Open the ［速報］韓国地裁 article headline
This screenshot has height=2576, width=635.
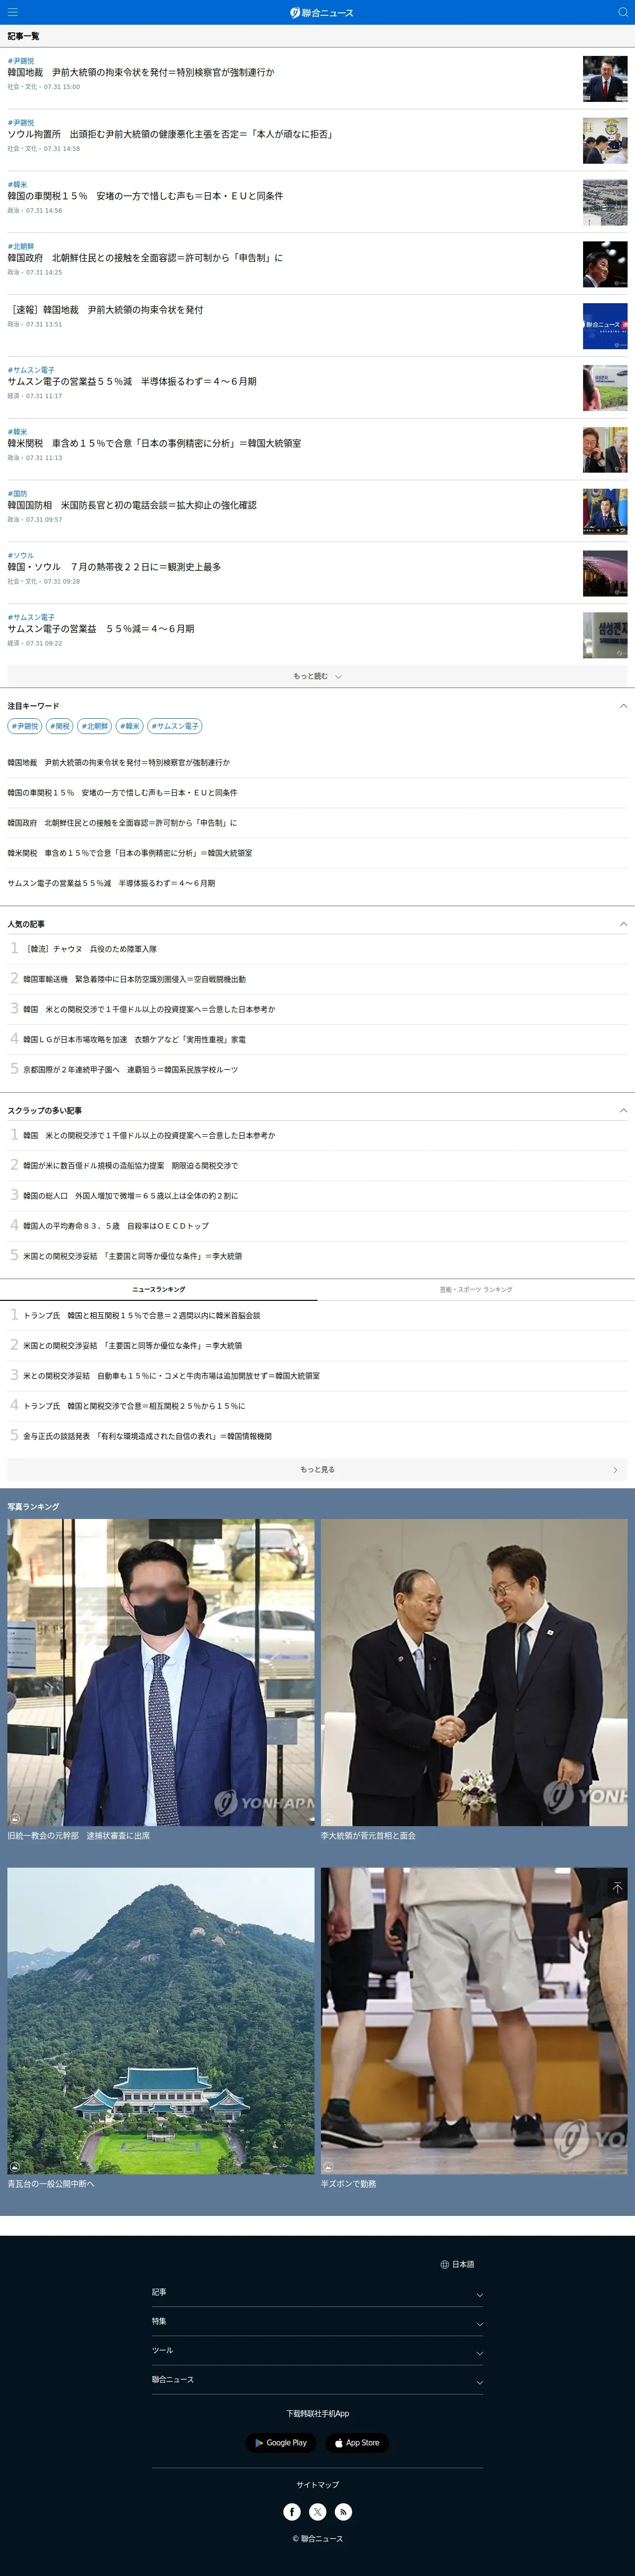pyautogui.click(x=105, y=310)
